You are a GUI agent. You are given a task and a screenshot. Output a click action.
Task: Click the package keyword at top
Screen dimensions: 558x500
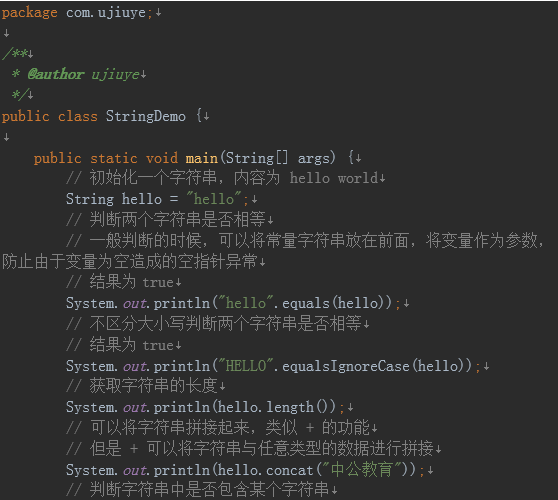point(30,13)
